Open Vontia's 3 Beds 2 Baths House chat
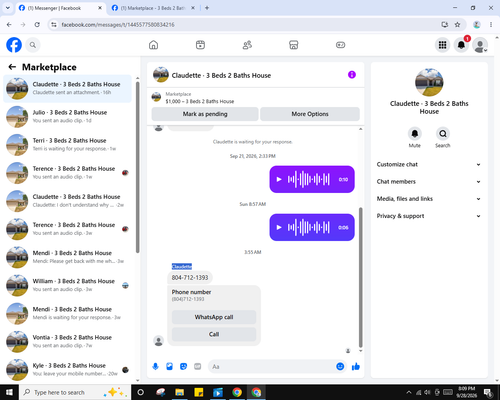500x400 pixels. (67, 342)
